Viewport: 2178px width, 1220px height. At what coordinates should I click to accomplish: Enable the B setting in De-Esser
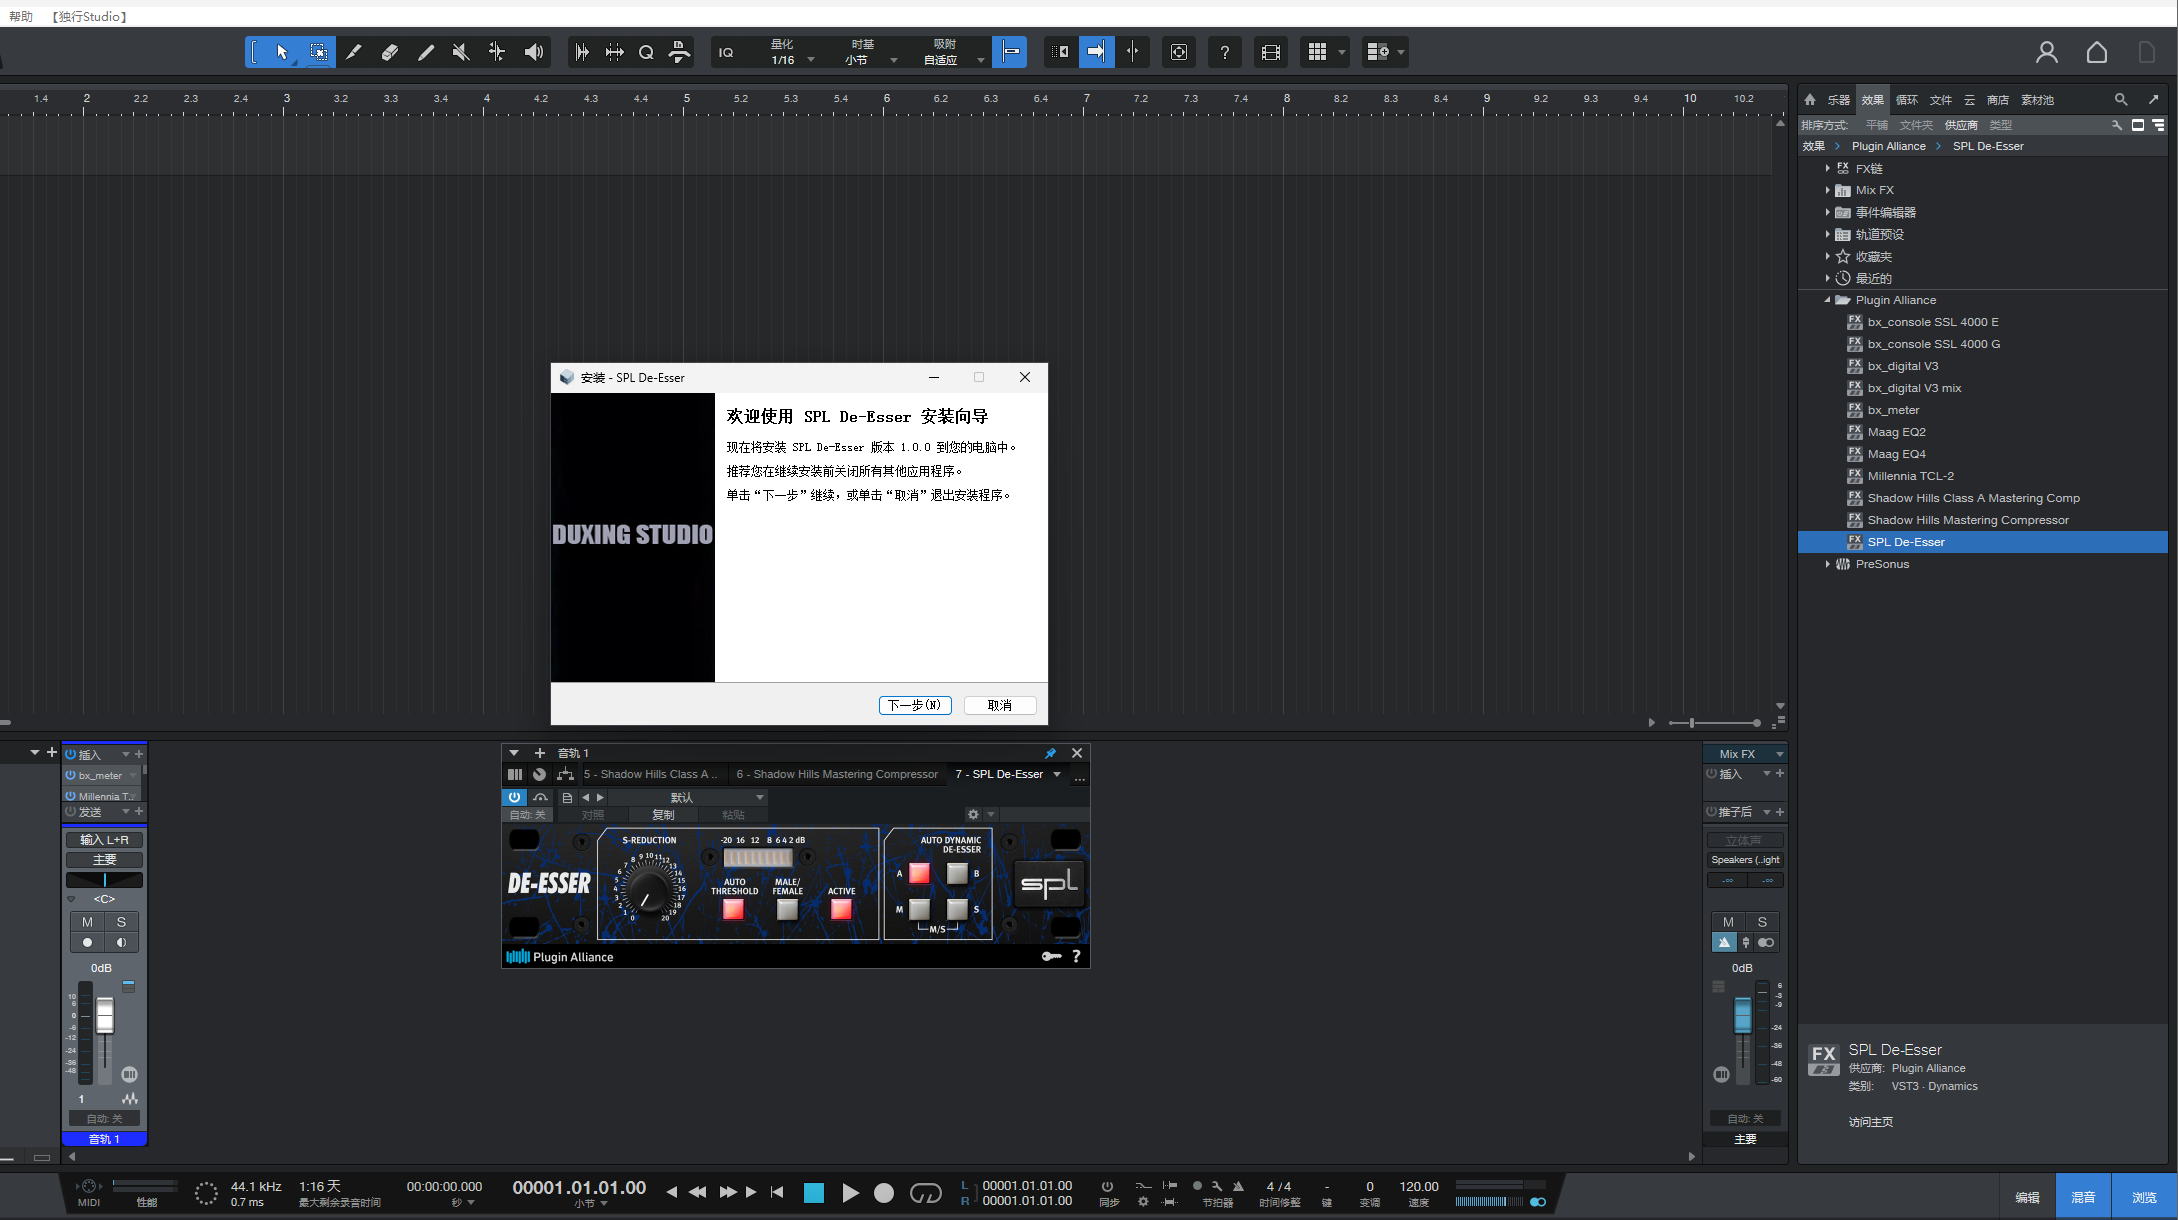click(x=957, y=873)
